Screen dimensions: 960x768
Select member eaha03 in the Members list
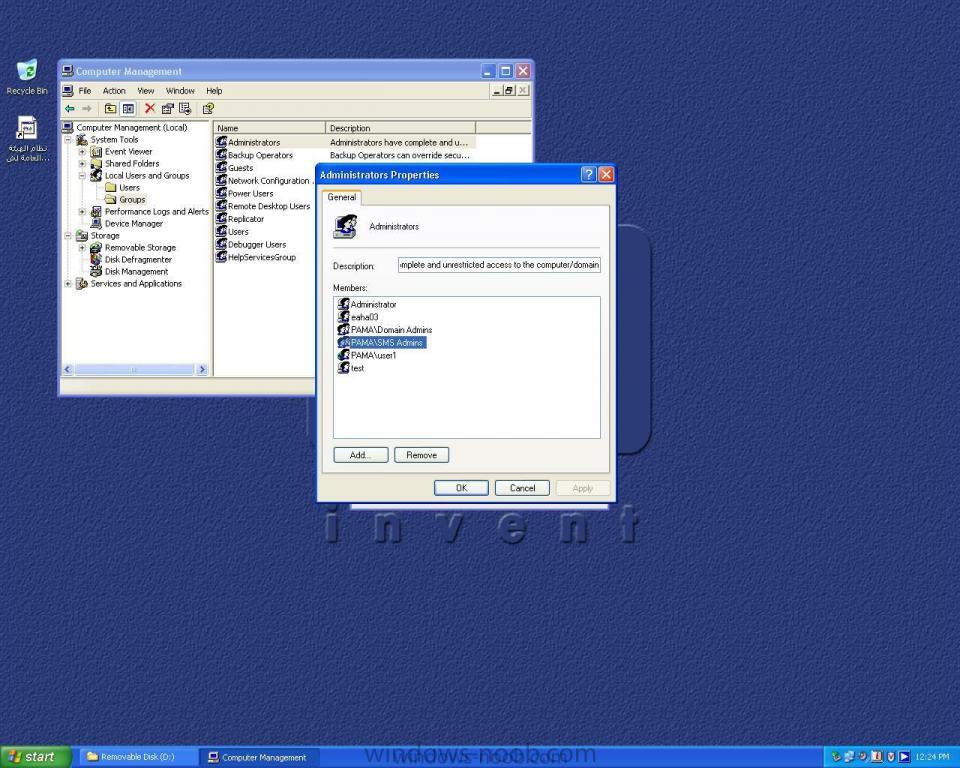(365, 317)
